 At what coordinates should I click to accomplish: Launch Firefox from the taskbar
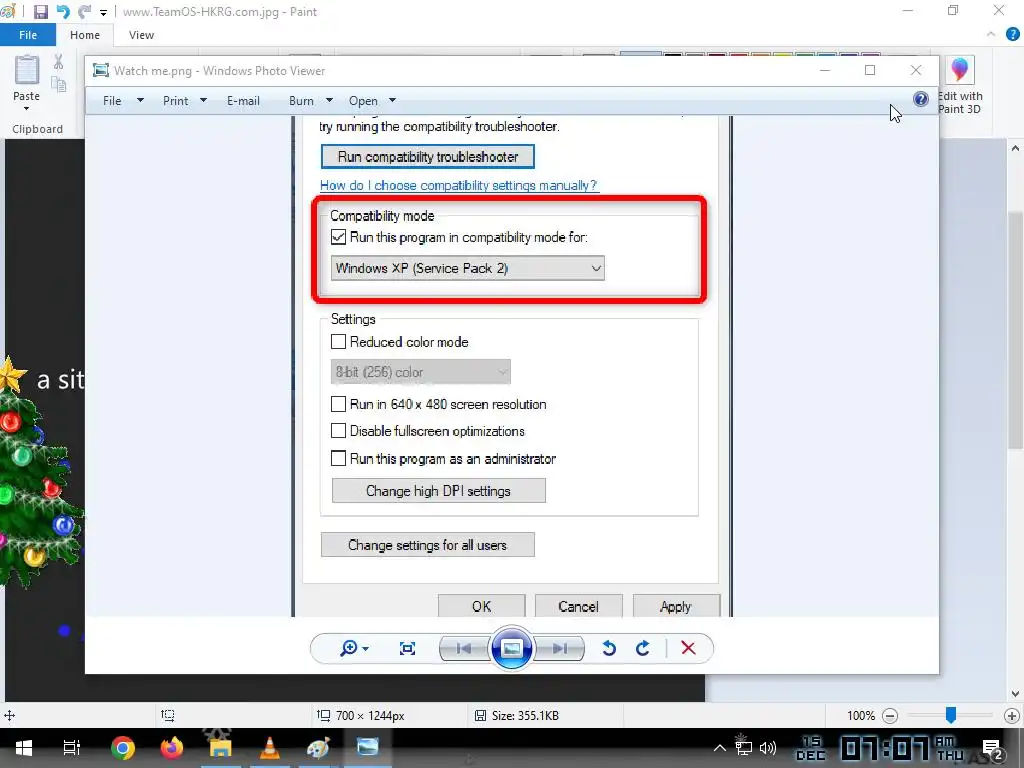(172, 748)
